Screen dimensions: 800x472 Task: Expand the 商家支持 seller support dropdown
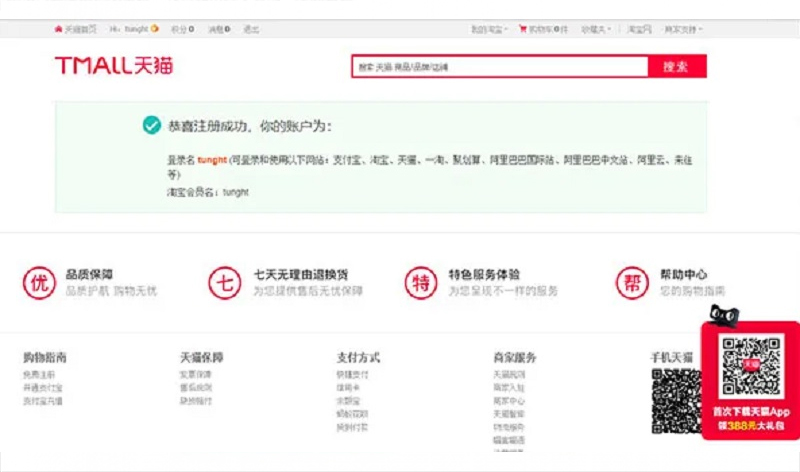point(683,30)
